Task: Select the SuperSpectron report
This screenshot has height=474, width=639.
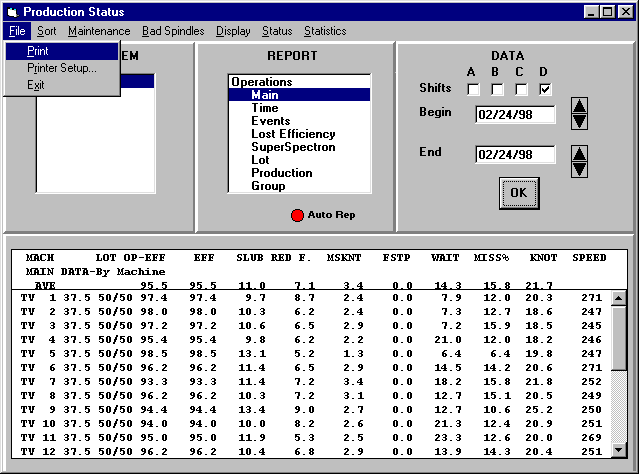Action: [x=300, y=147]
